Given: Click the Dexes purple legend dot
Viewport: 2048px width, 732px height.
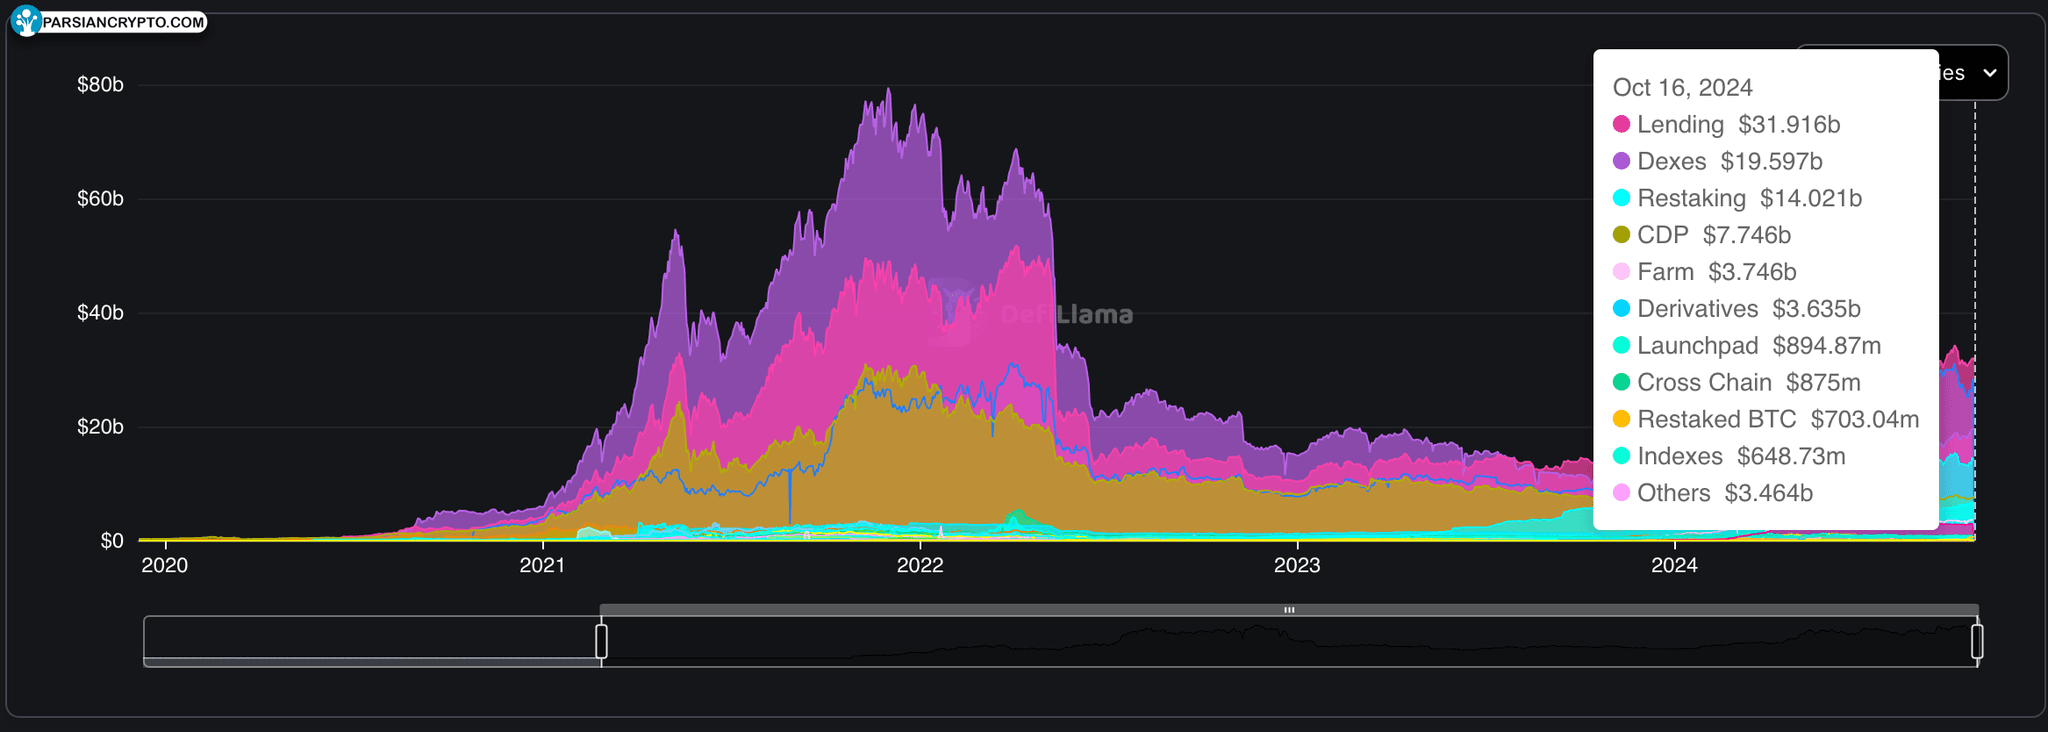Looking at the screenshot, I should tap(1621, 162).
